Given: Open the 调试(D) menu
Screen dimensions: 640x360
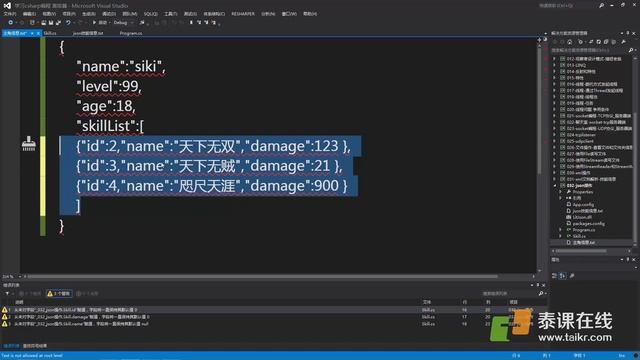Looking at the screenshot, I should pyautogui.click(x=109, y=14).
